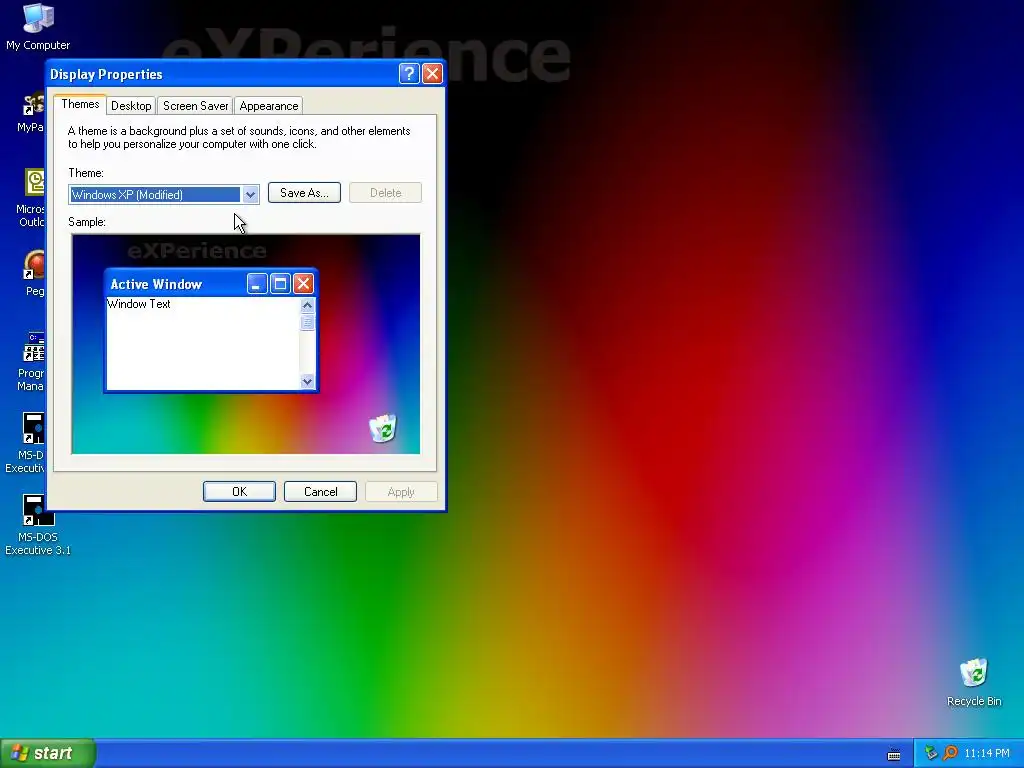The height and width of the screenshot is (768, 1024).
Task: Click the sample window minimize button
Action: point(257,283)
